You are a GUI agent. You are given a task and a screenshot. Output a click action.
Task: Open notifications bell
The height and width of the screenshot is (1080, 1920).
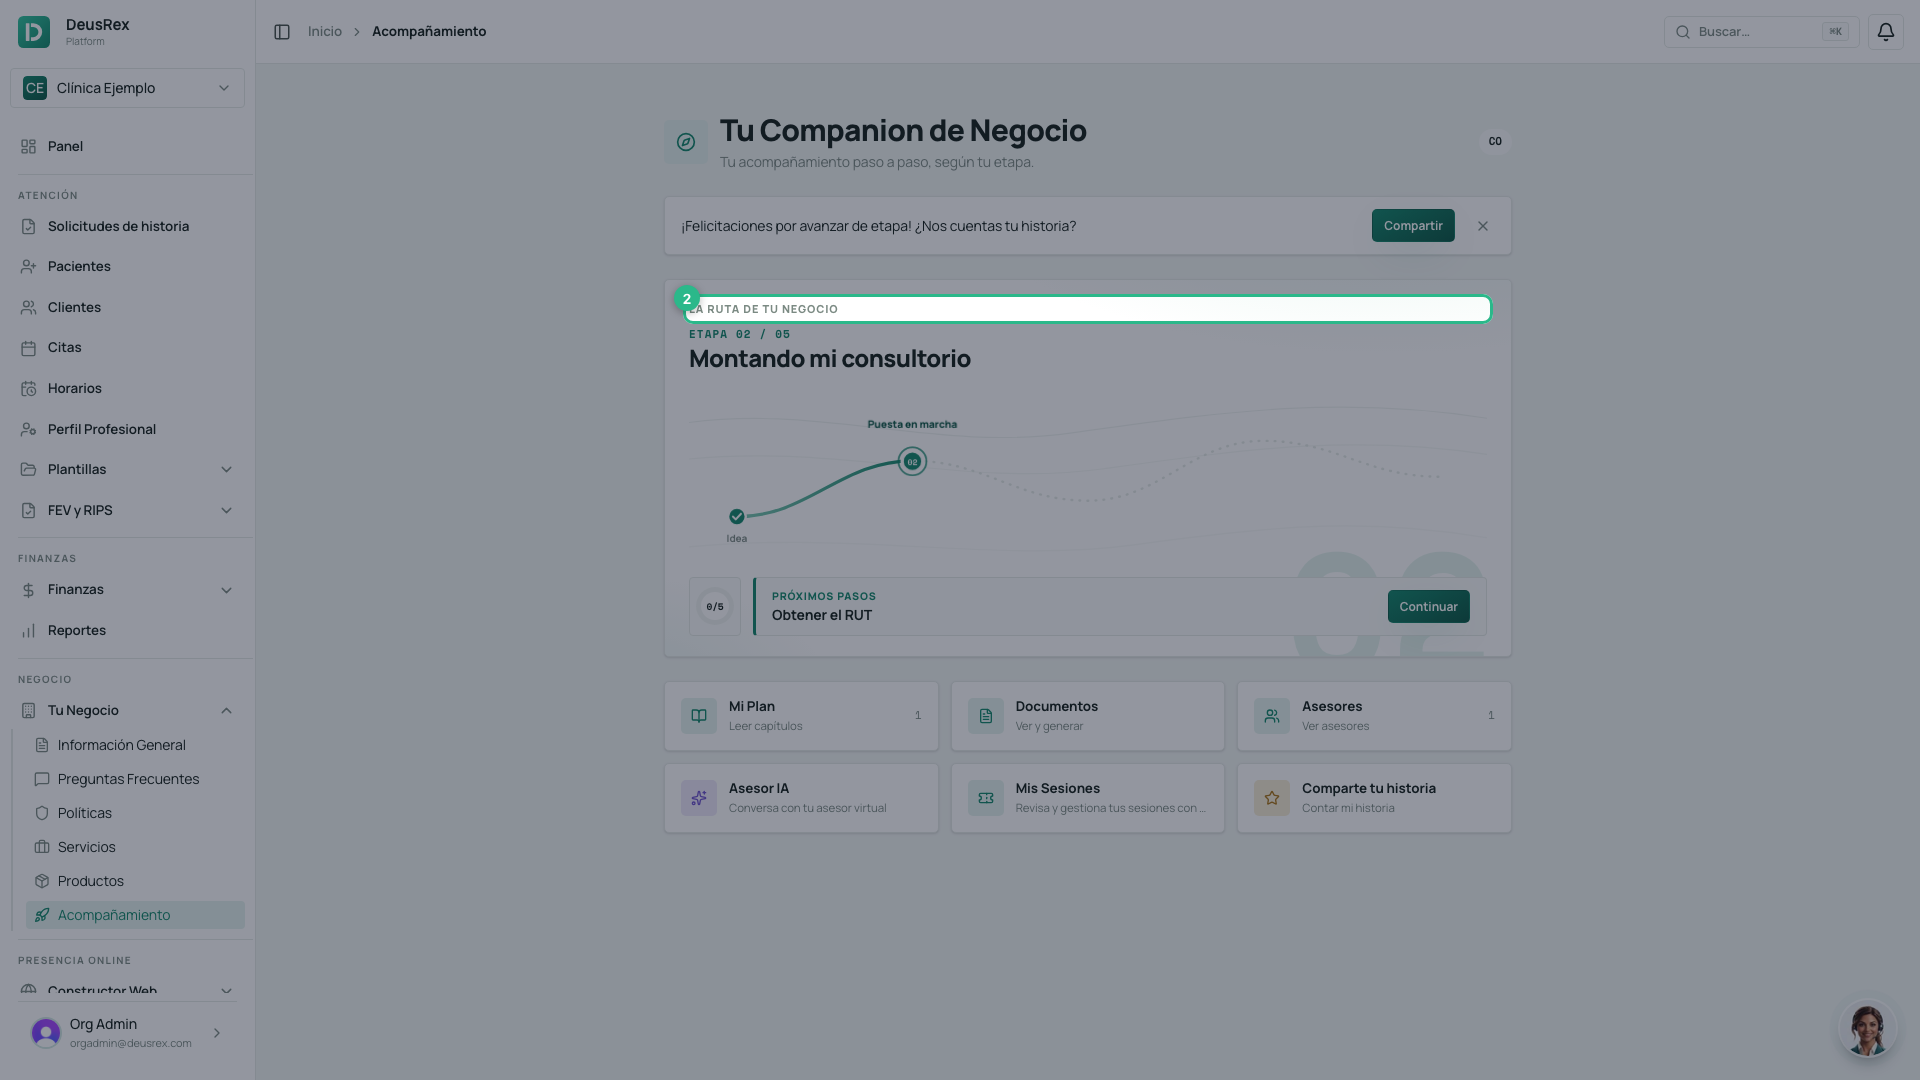coord(1885,32)
